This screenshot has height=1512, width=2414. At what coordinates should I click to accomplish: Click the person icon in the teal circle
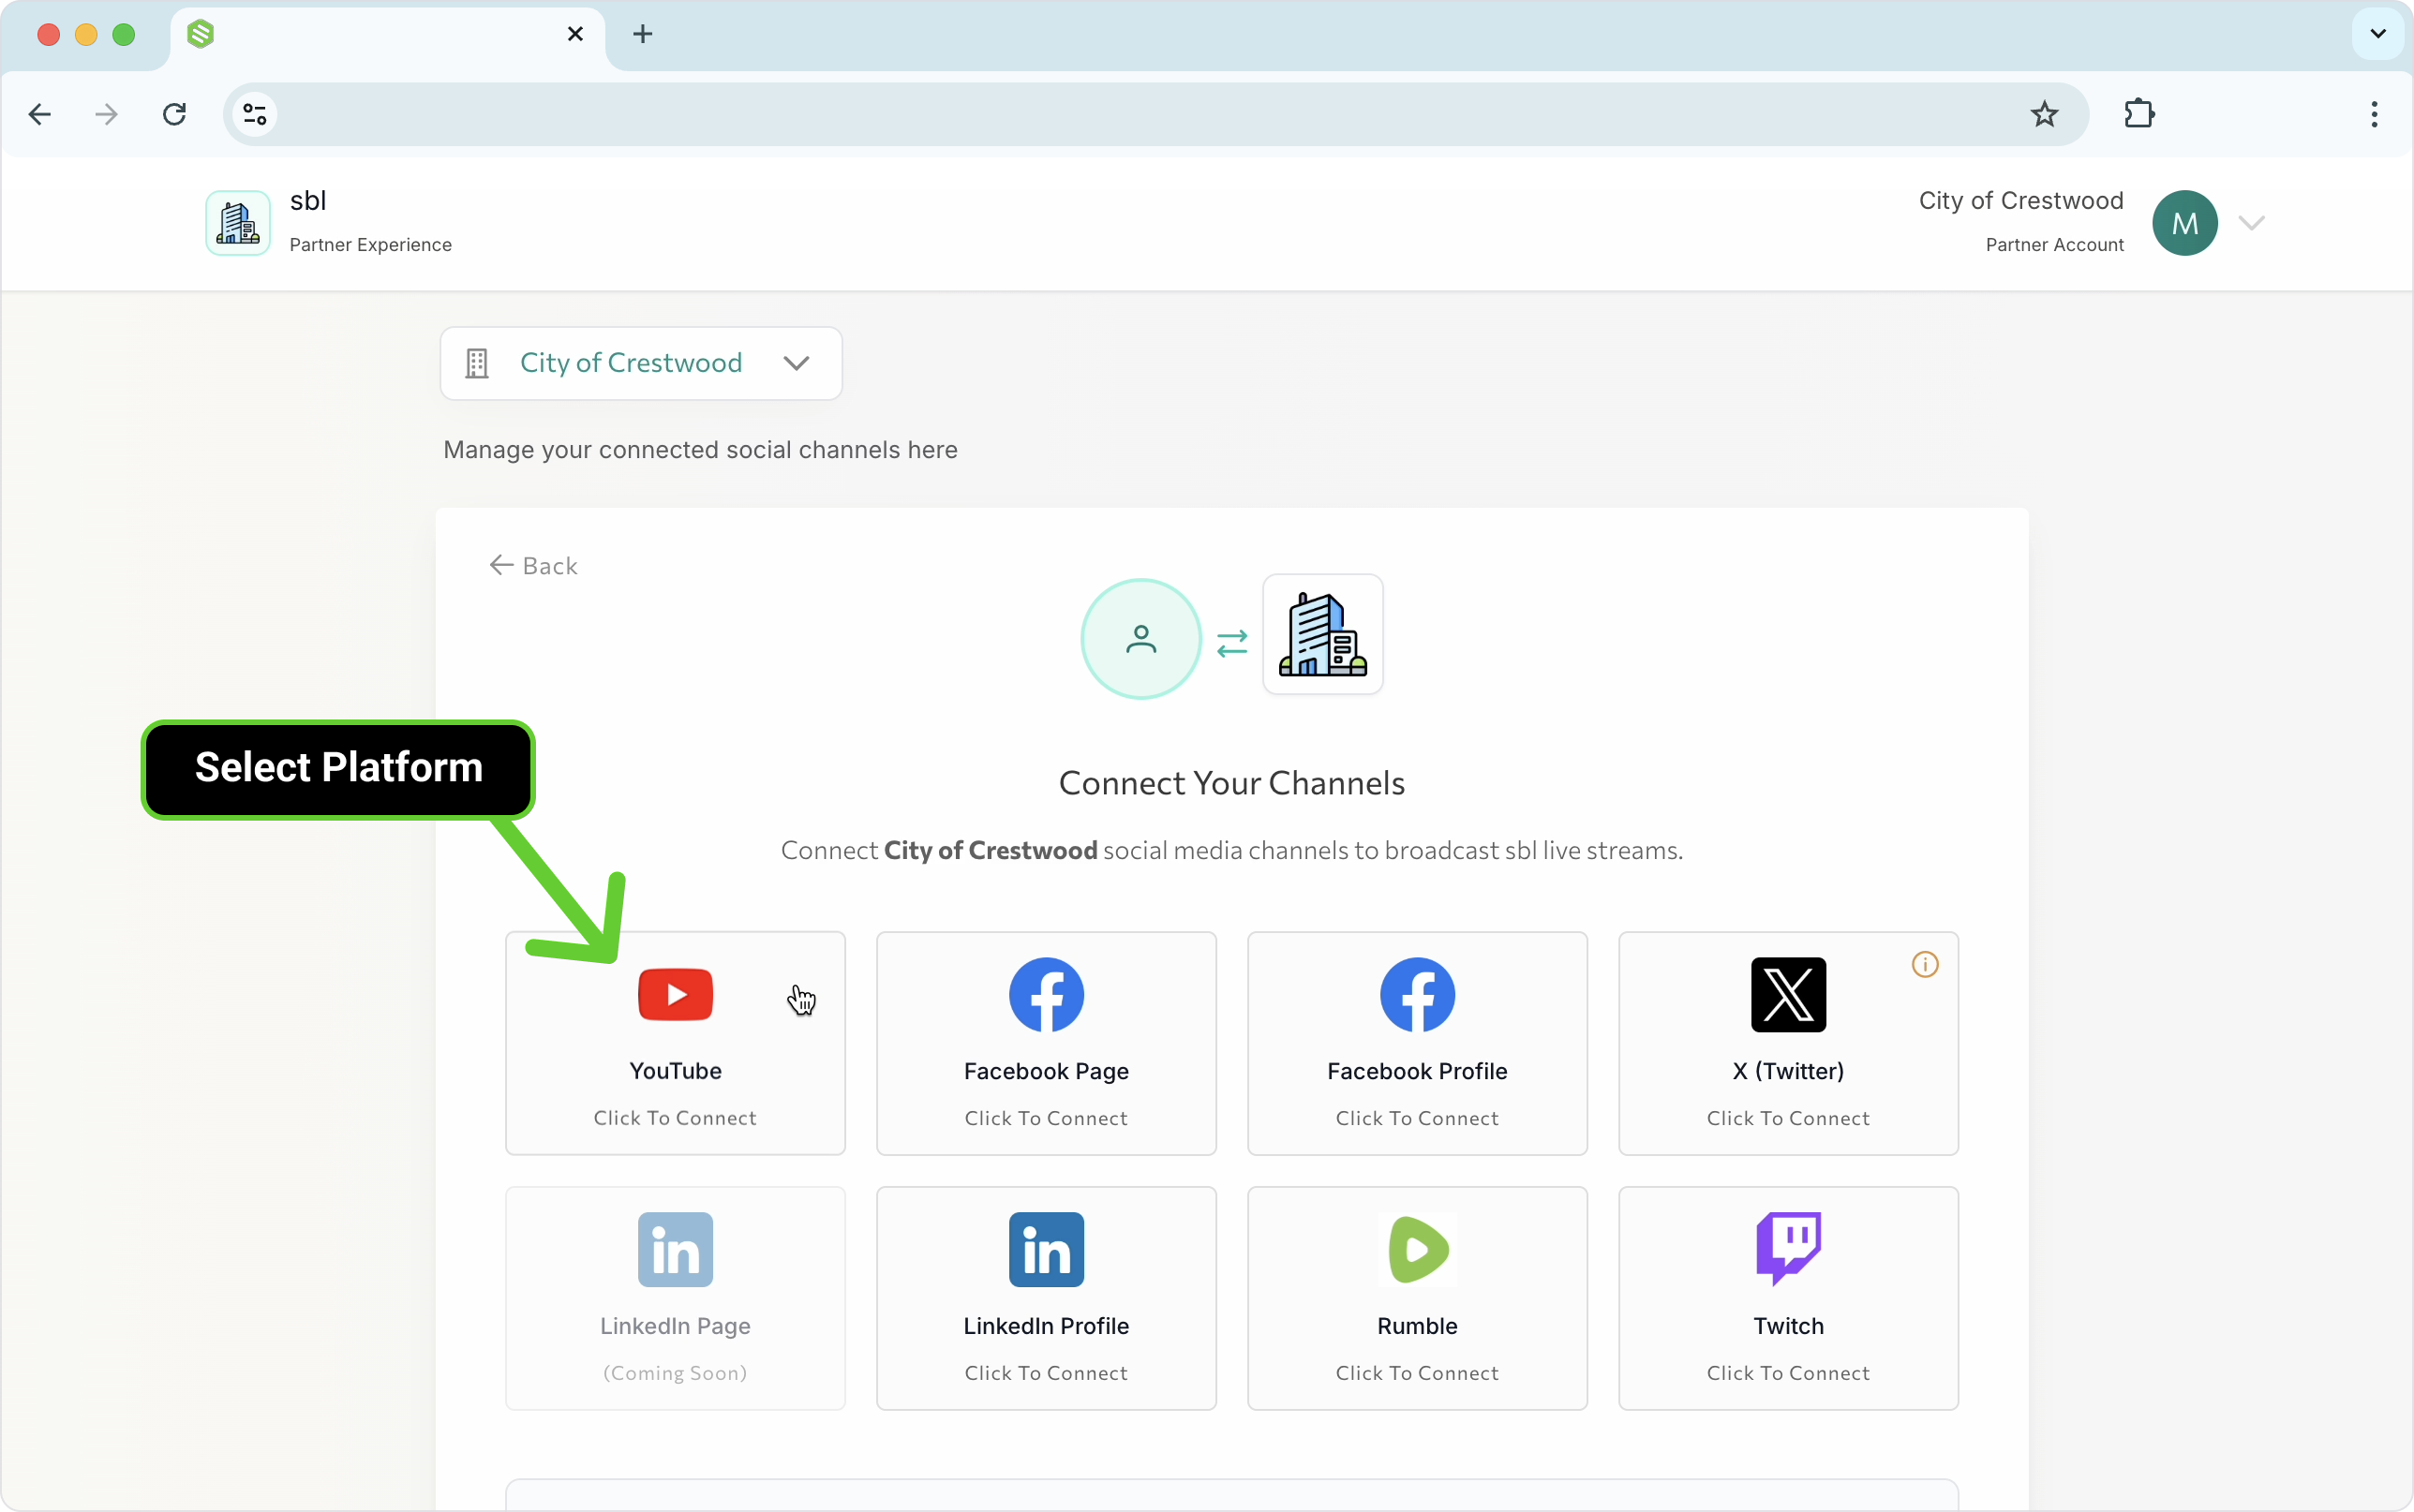click(1141, 639)
